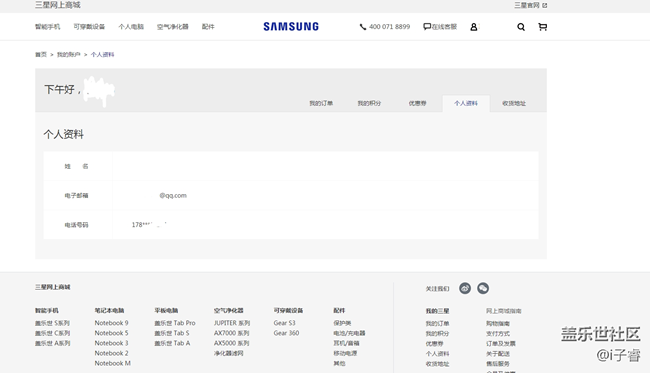Switch to 我的积分 tab
The width and height of the screenshot is (650, 373).
[369, 103]
